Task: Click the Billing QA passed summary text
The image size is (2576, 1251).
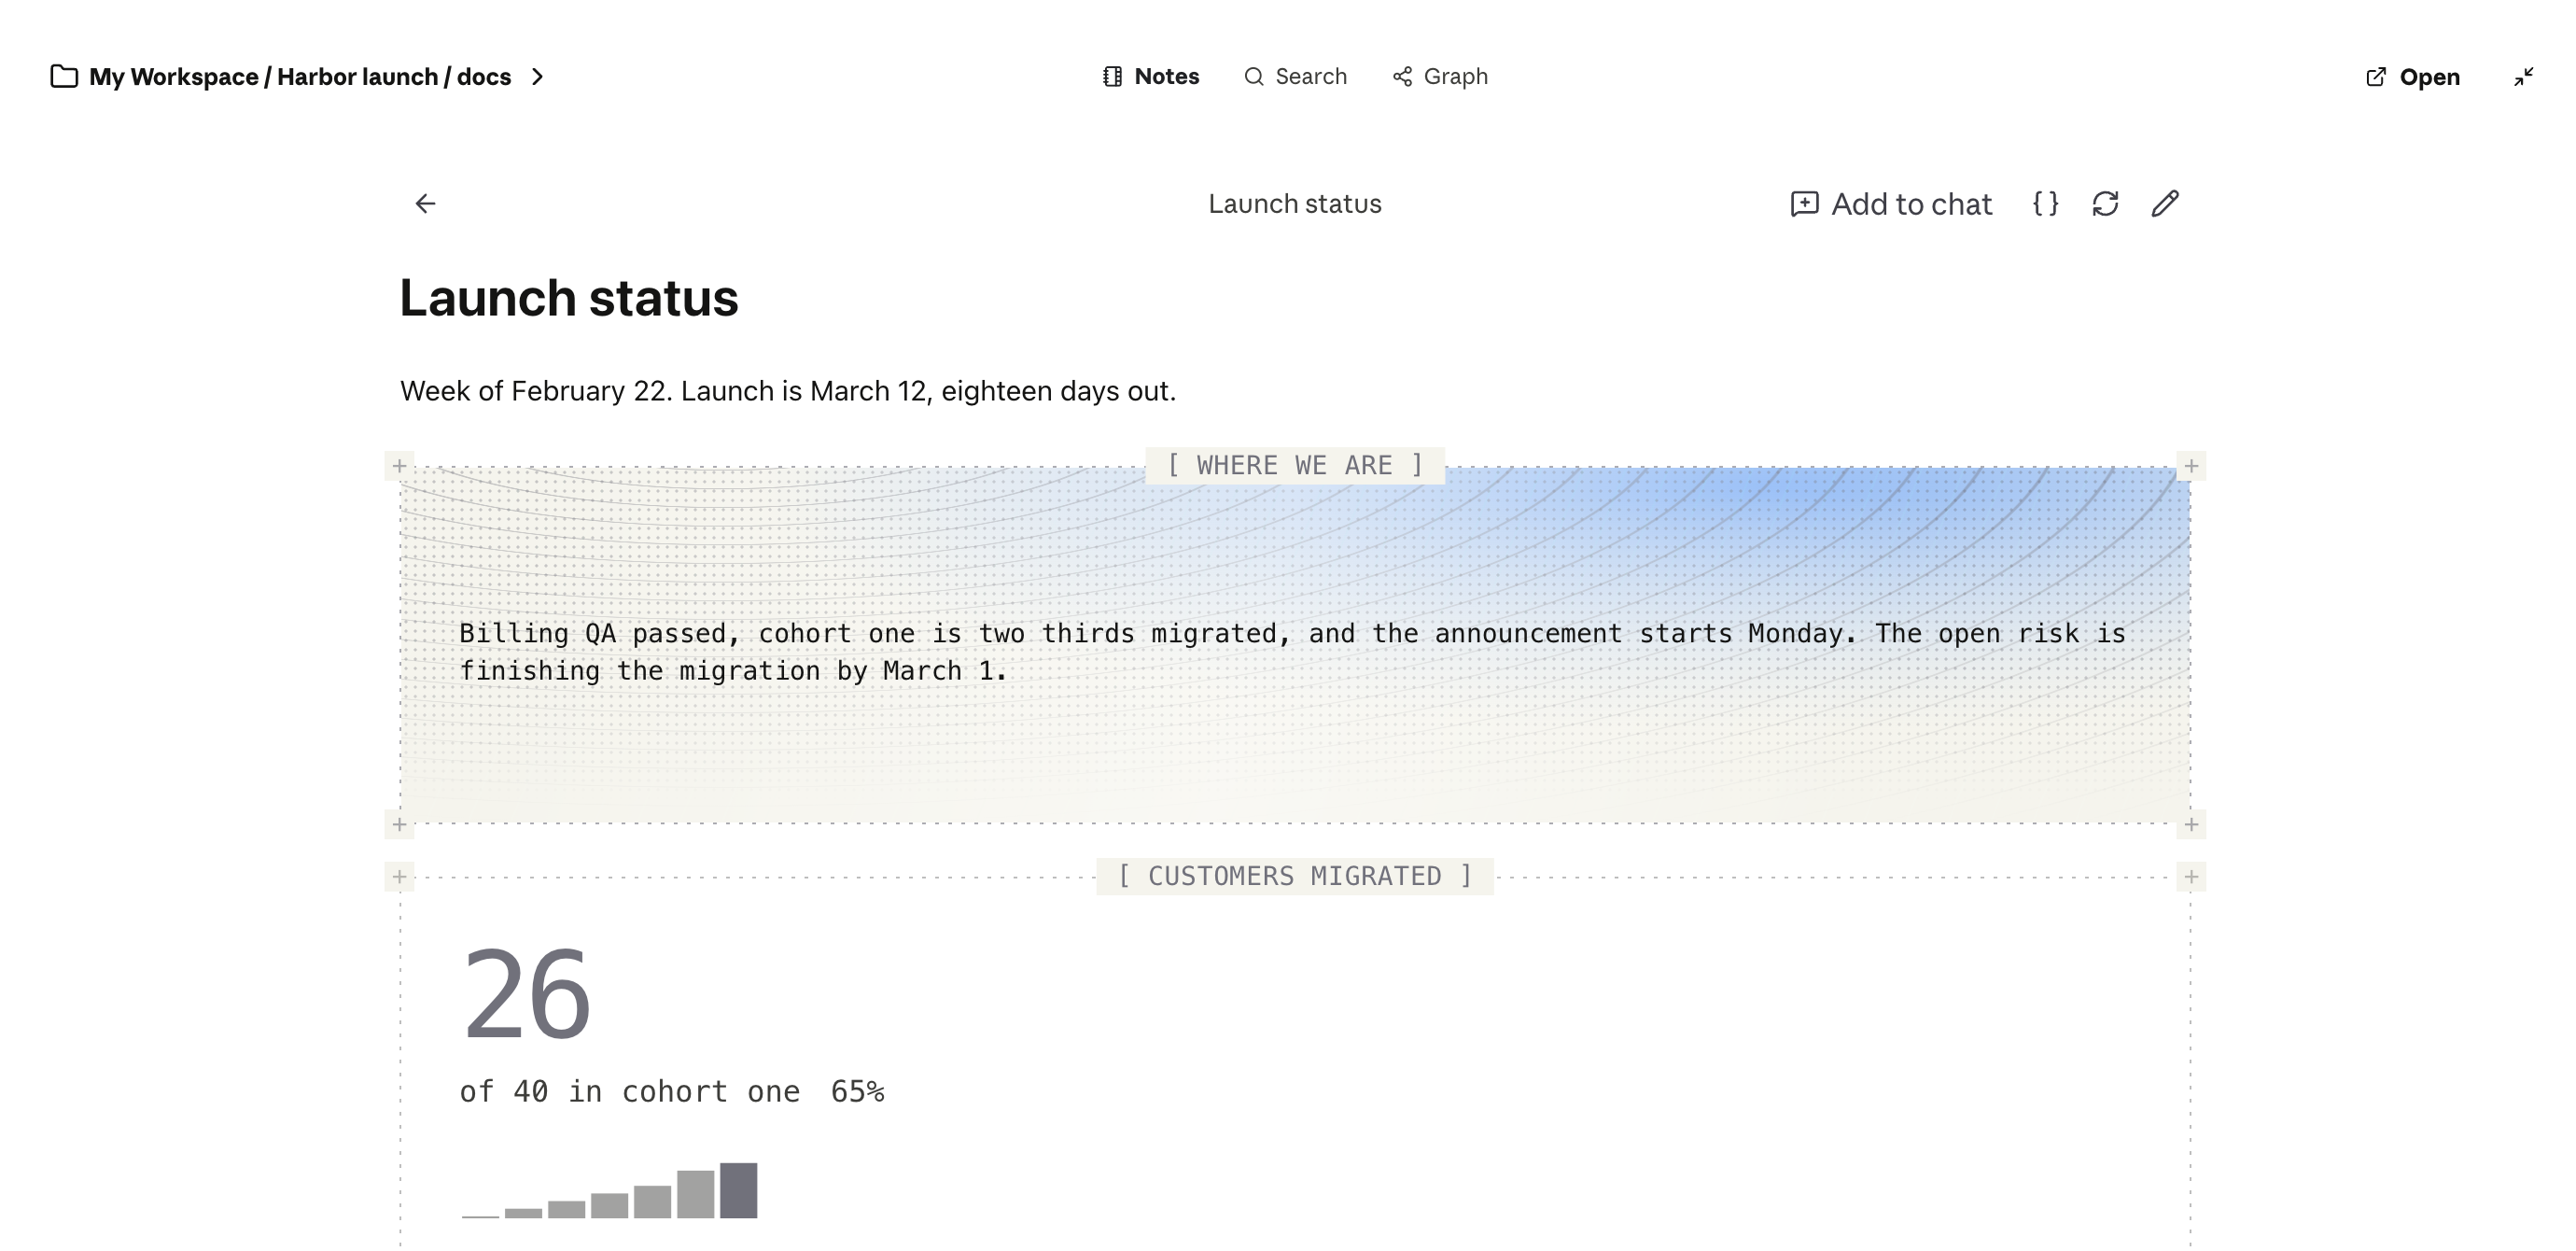Action: 1292,652
